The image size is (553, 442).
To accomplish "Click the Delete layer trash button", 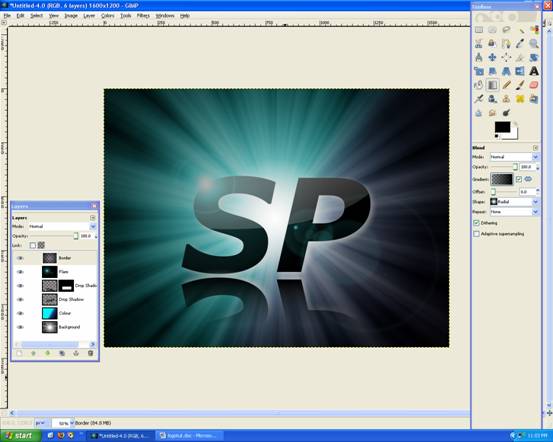I will point(90,353).
